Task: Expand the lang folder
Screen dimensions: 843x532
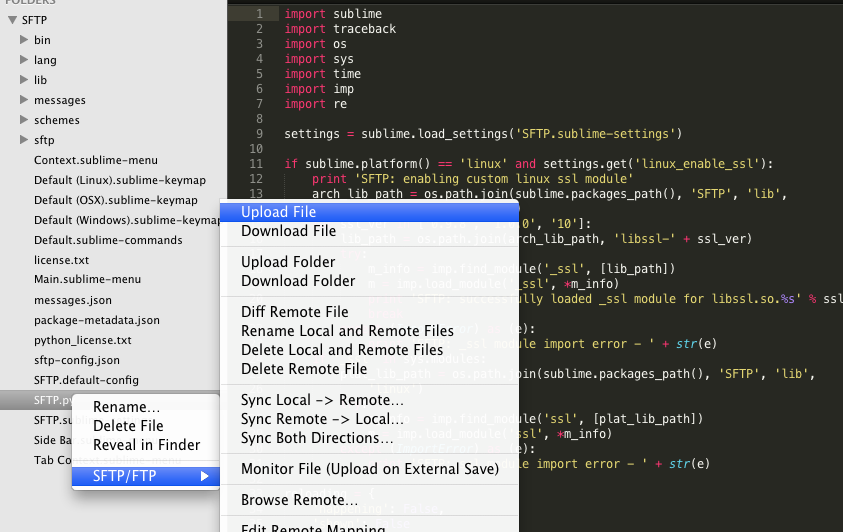Action: click(24, 60)
